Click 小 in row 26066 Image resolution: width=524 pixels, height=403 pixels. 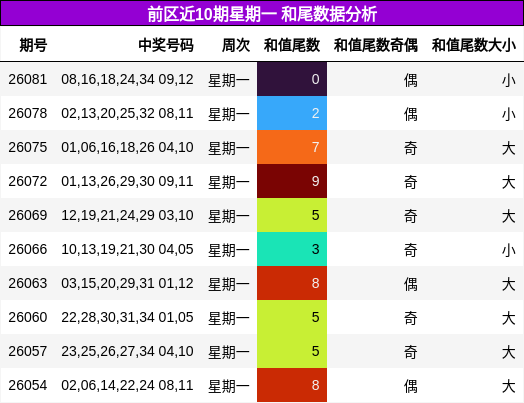click(x=509, y=250)
